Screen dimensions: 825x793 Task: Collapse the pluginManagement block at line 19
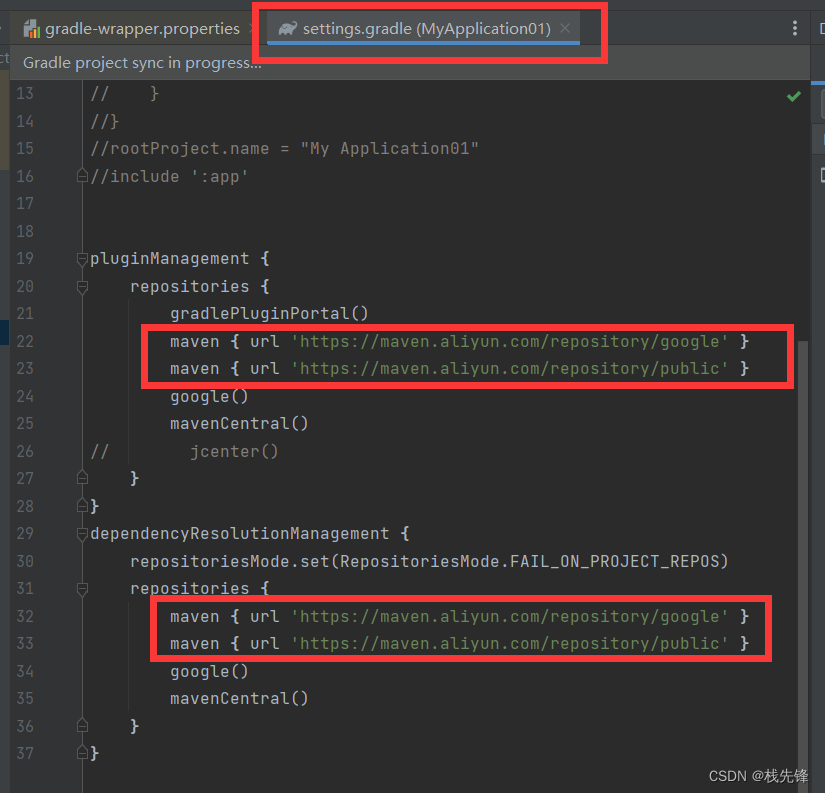[x=82, y=258]
